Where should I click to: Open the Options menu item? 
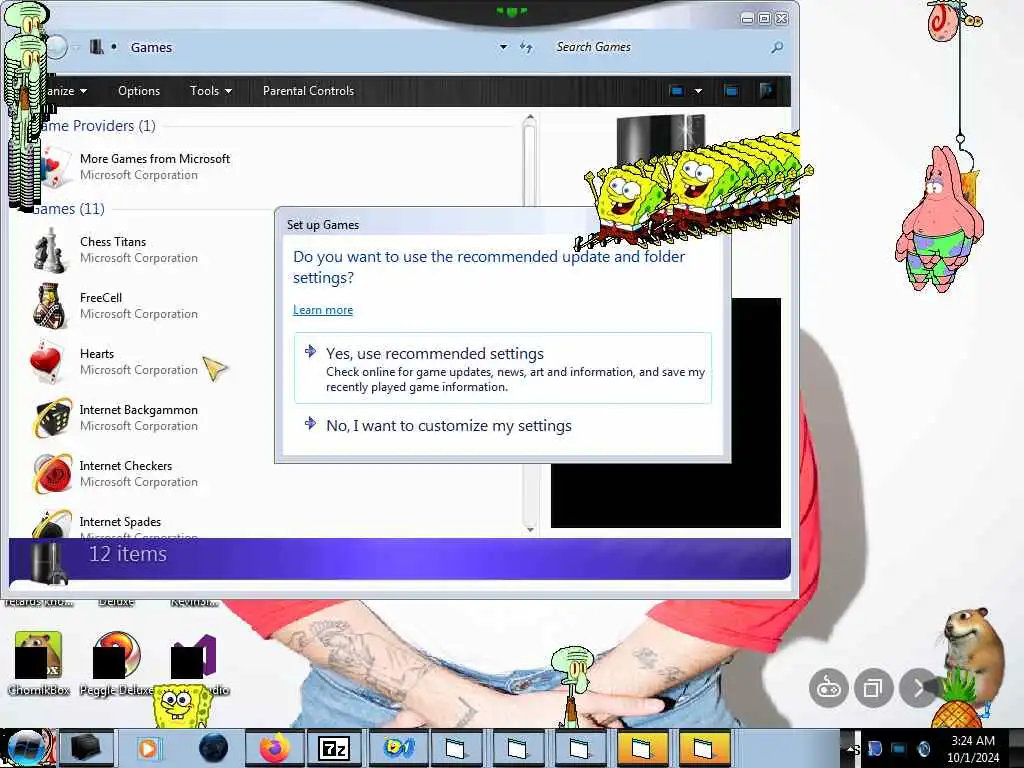click(138, 91)
